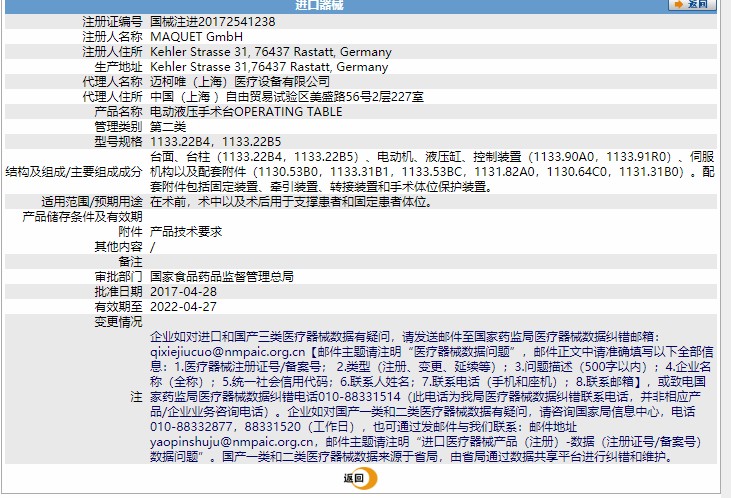Click the 适用范围/预期用途 label

click(x=92, y=201)
